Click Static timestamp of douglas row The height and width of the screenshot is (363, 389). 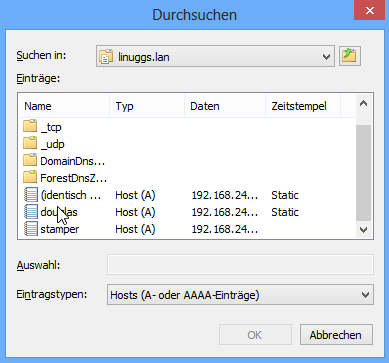coord(285,212)
